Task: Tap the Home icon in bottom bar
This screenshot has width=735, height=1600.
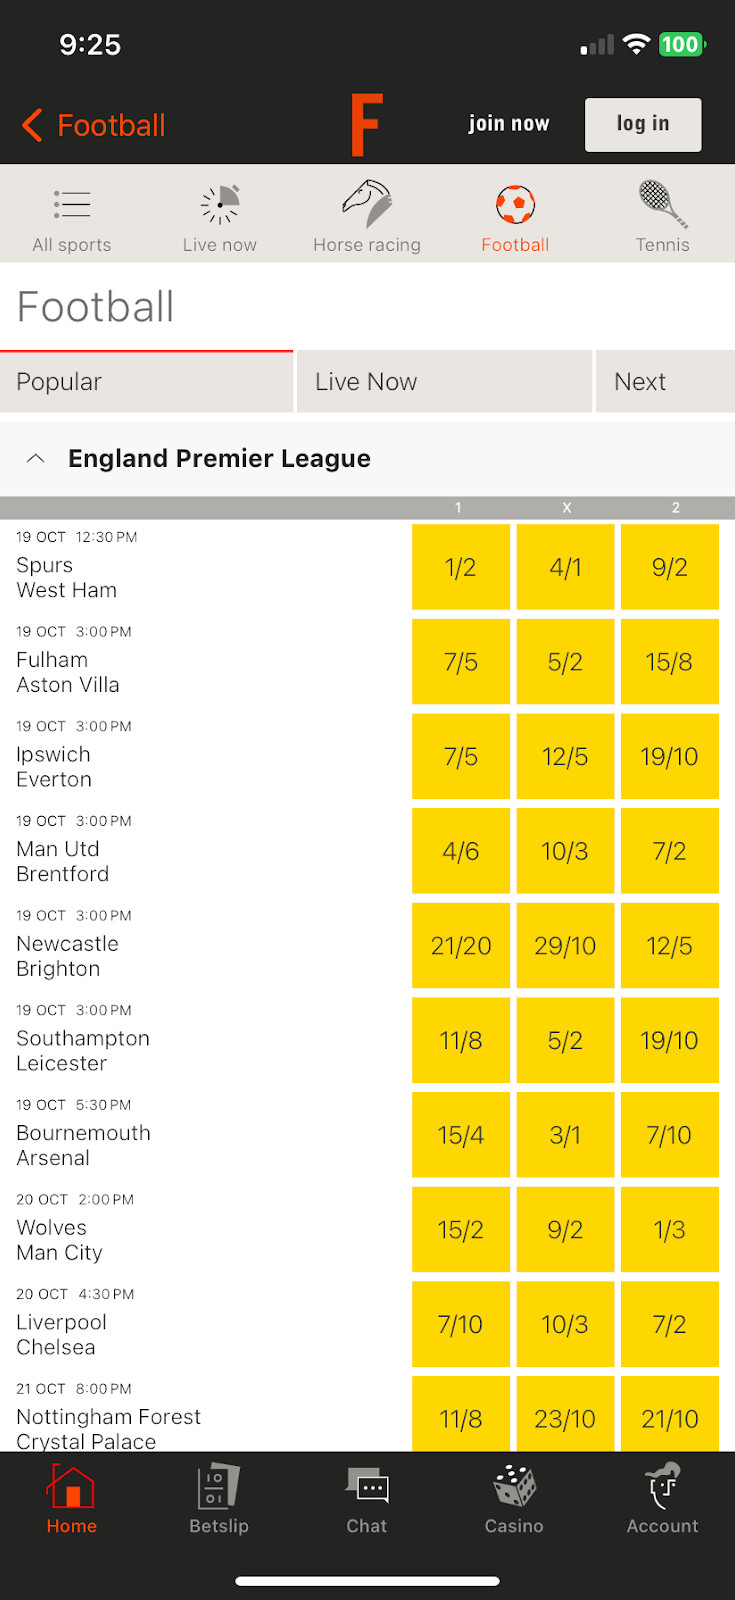Action: click(72, 1486)
